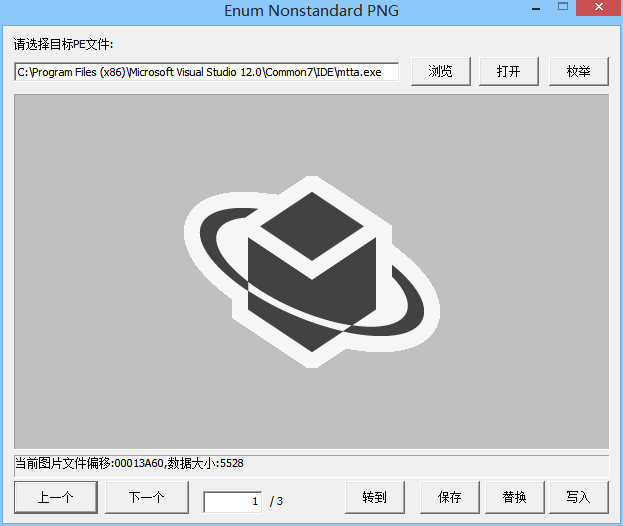Click the 写入 (Write) button
Viewport: 623px width, 526px height.
coord(578,497)
